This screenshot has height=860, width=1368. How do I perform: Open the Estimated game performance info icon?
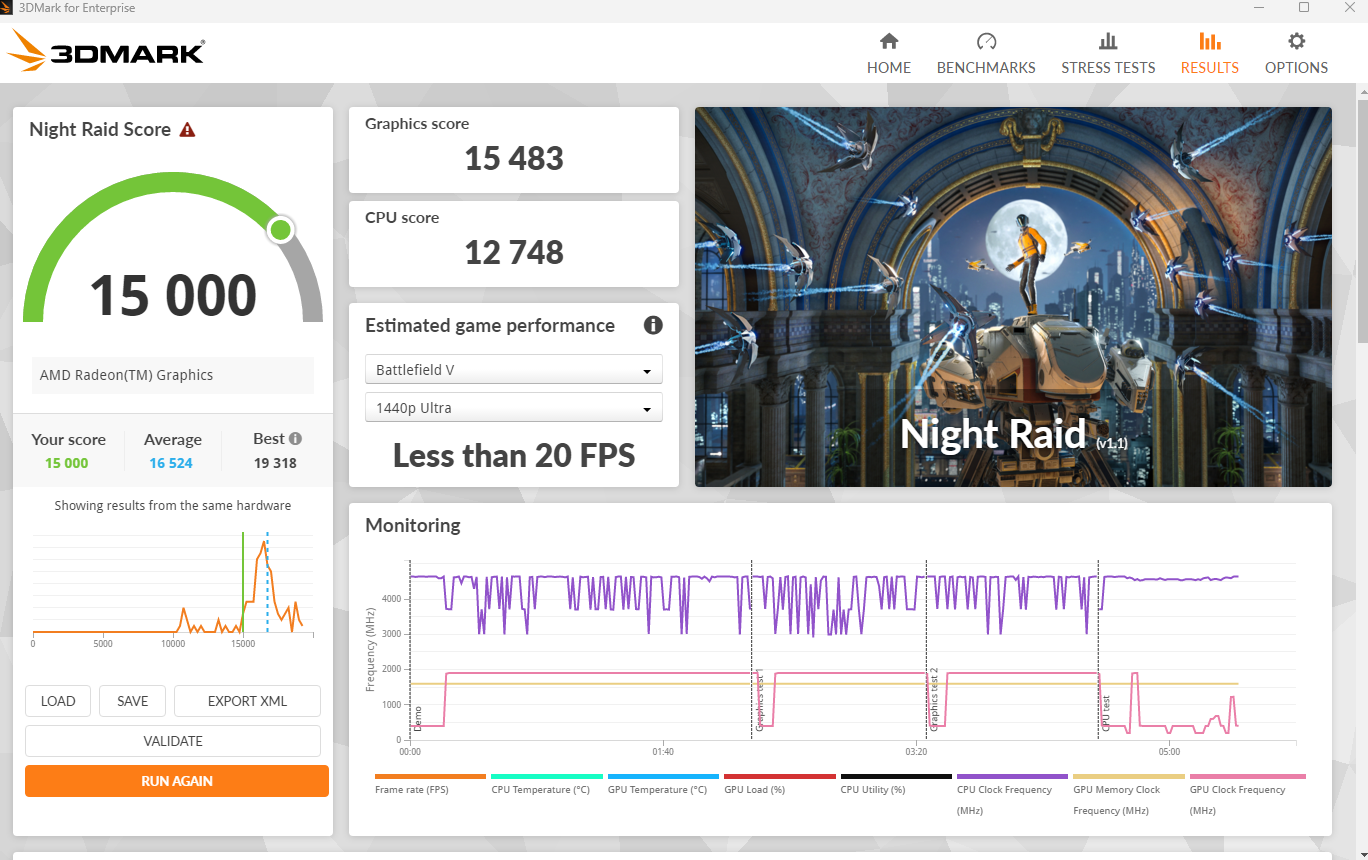coord(653,325)
